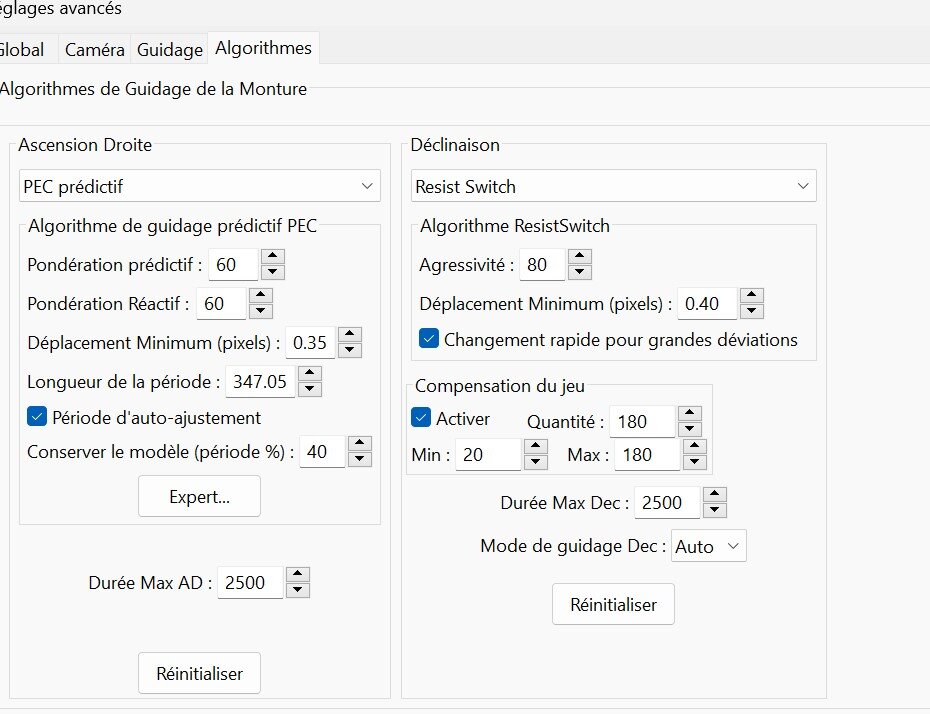
Task: Increase Agressivité spinner value
Action: click(579, 257)
